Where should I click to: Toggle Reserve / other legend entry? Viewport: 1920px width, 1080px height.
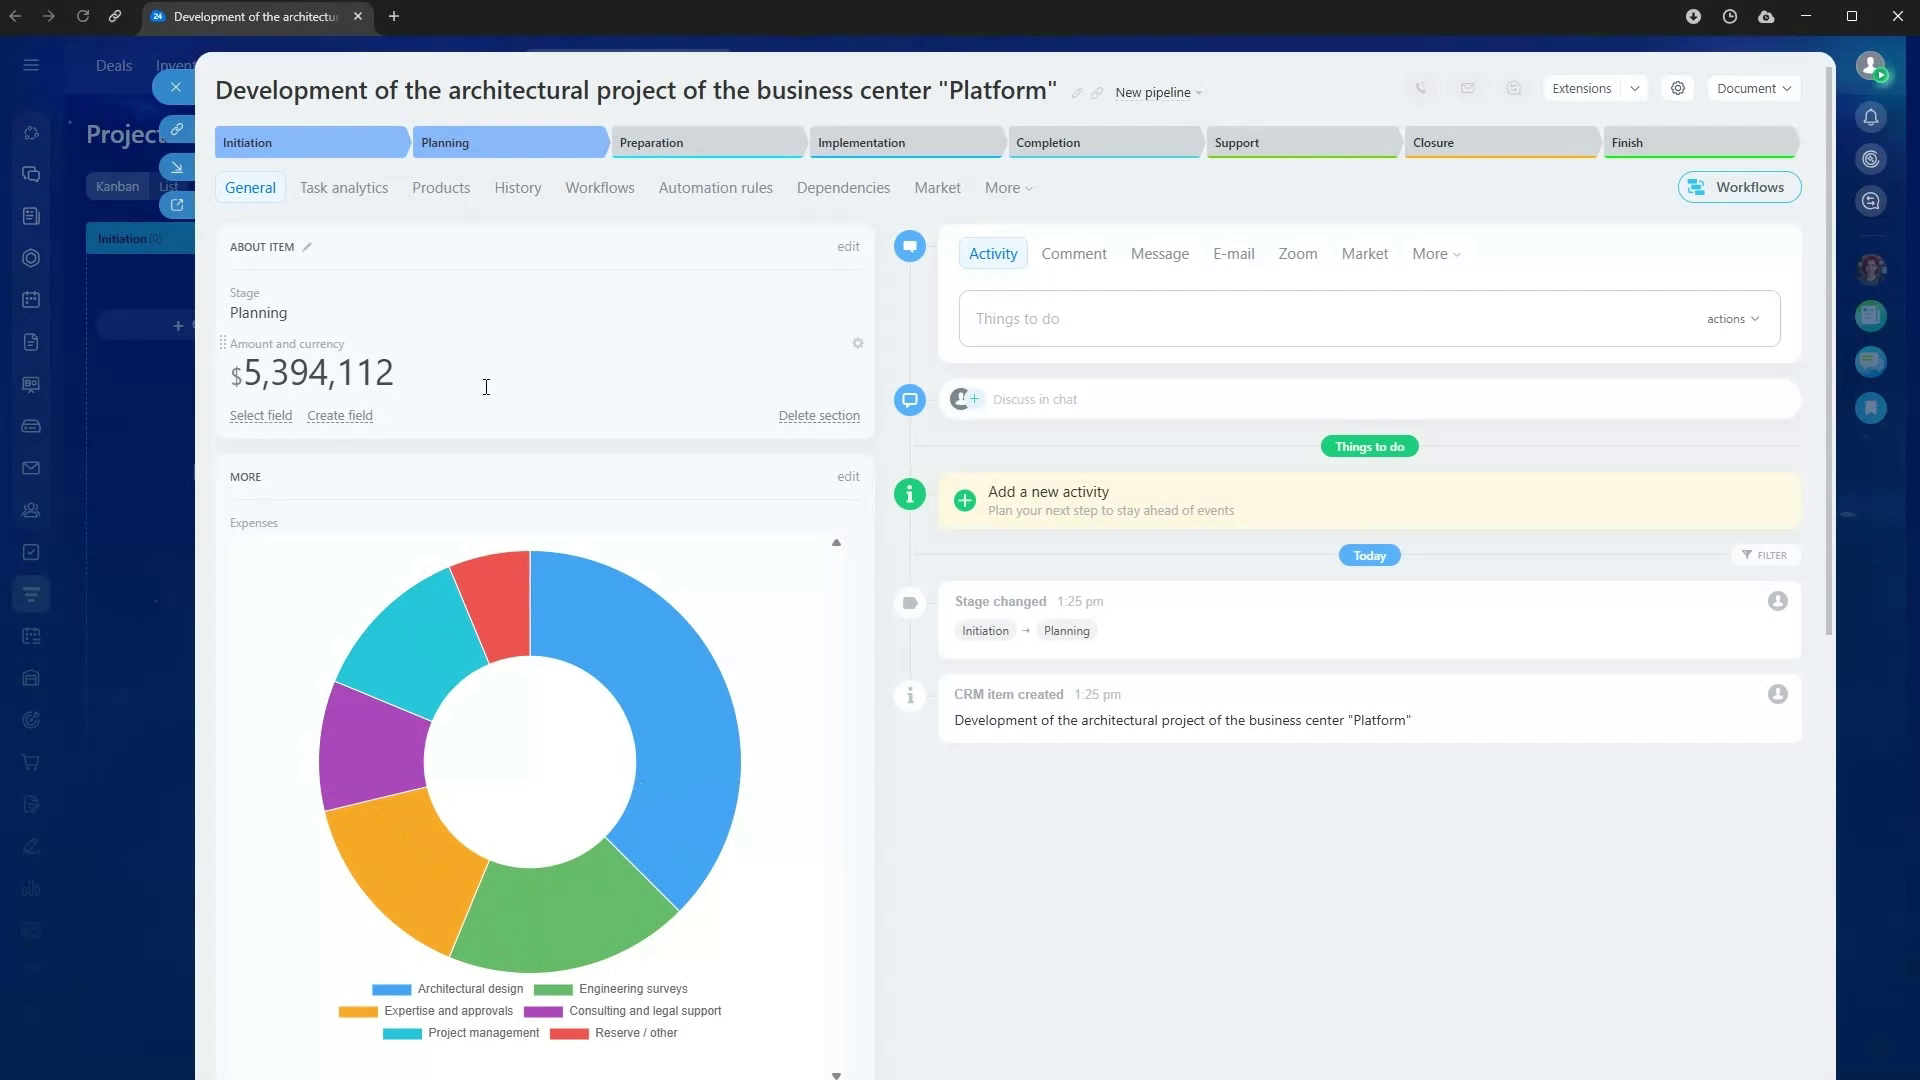(613, 1033)
